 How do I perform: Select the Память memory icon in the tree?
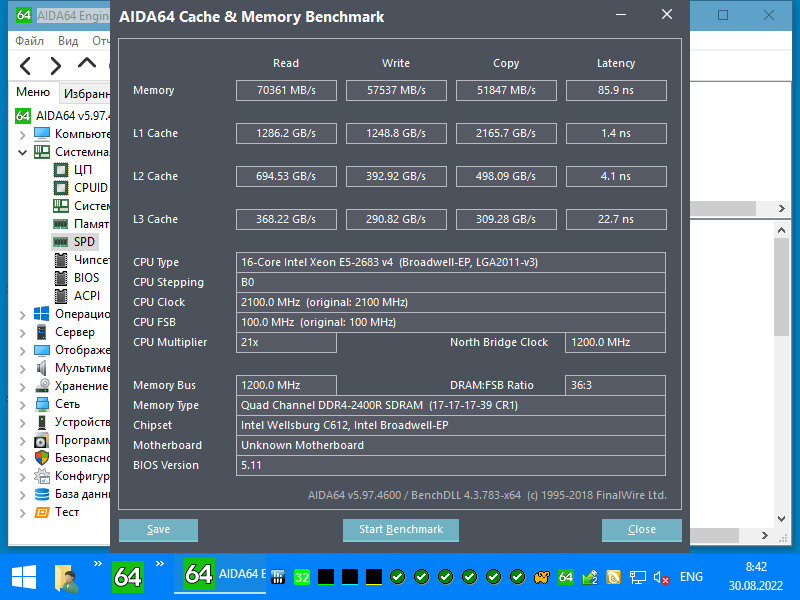tap(61, 223)
